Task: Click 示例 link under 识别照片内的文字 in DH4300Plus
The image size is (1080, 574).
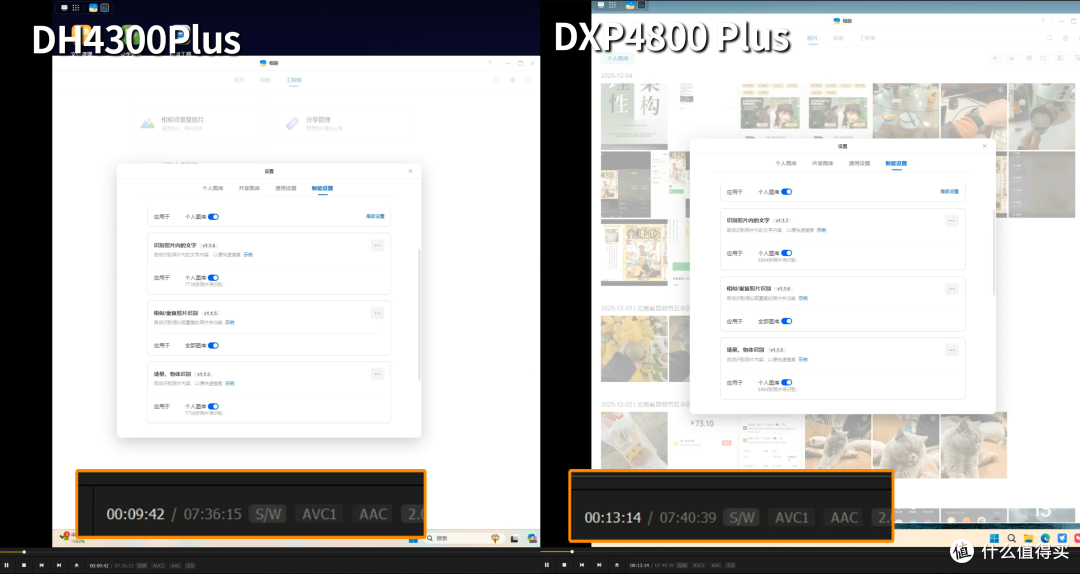Action: (x=248, y=254)
